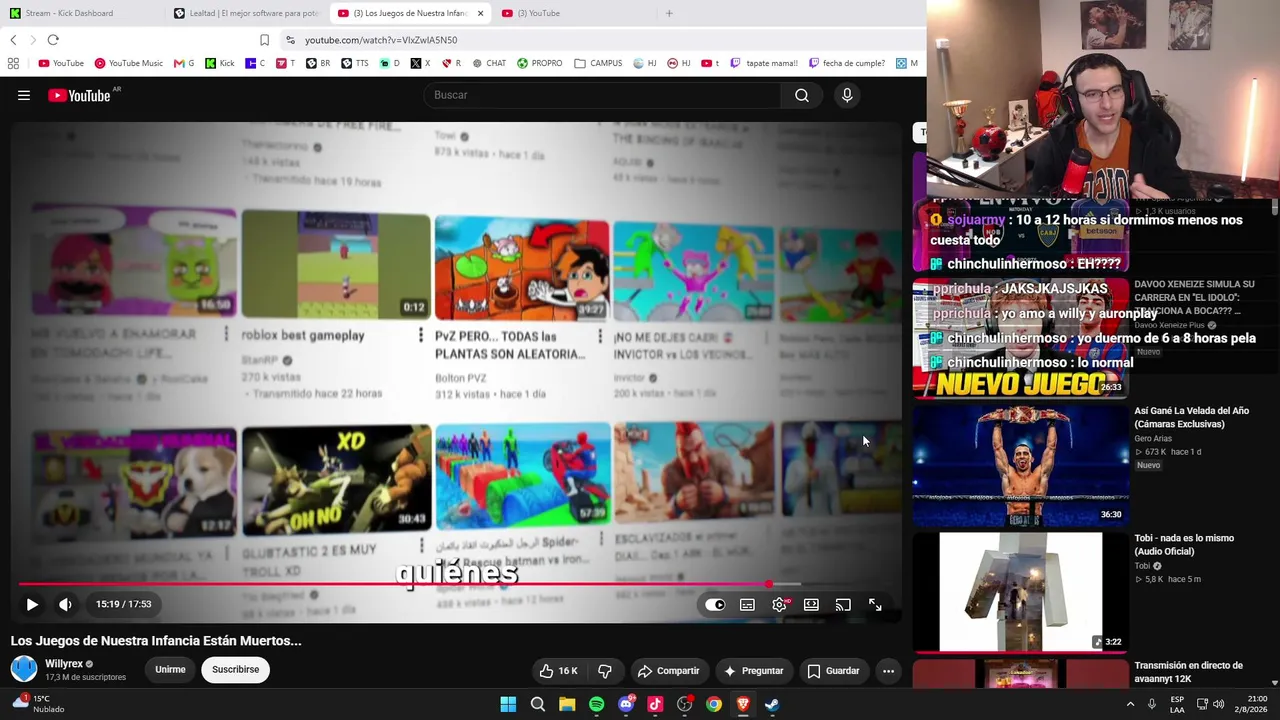Image resolution: width=1280 pixels, height=720 pixels.
Task: Open 'Así Gané La Velada del Año' title
Action: point(1191,417)
